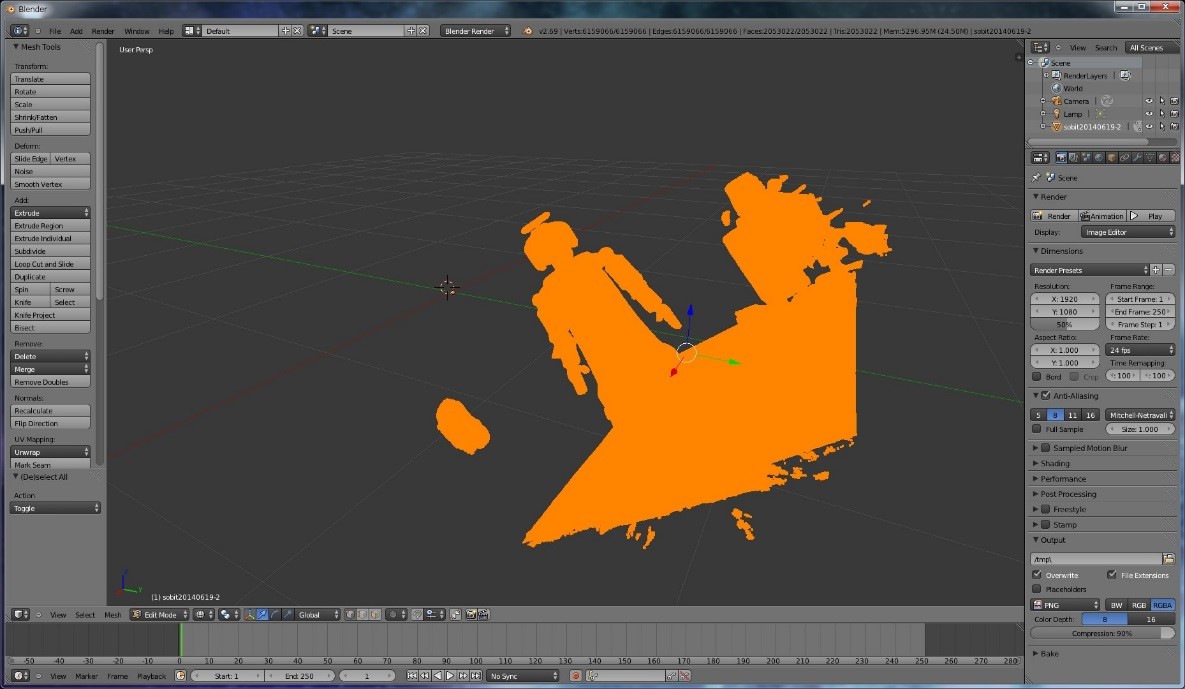This screenshot has height=689, width=1185.
Task: Open the World properties tab icon
Action: tap(1098, 157)
